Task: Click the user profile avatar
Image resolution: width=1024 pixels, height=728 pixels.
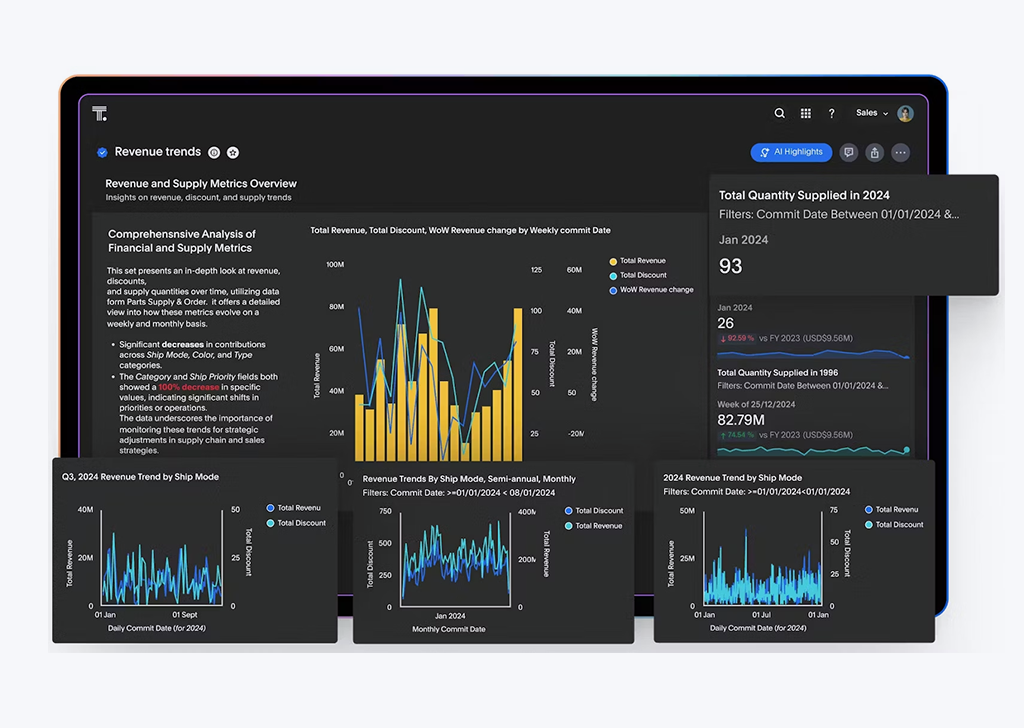Action: (905, 113)
